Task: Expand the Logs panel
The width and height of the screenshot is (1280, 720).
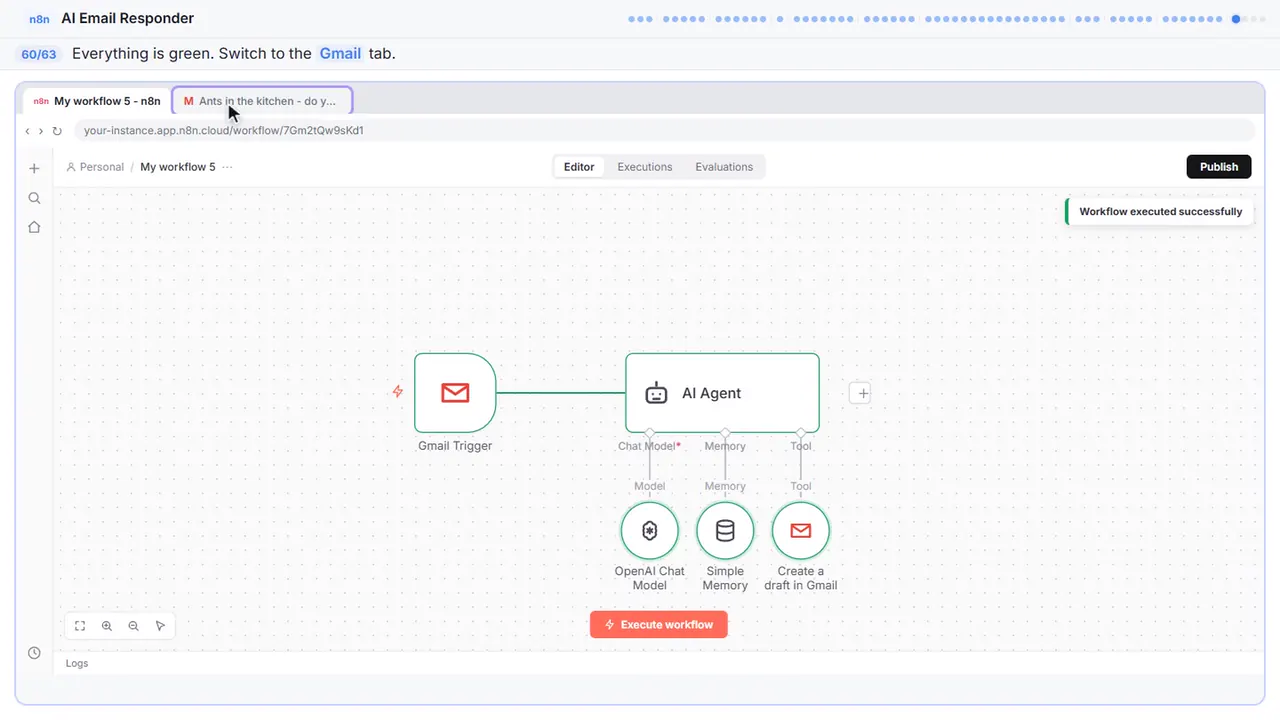Action: (77, 663)
